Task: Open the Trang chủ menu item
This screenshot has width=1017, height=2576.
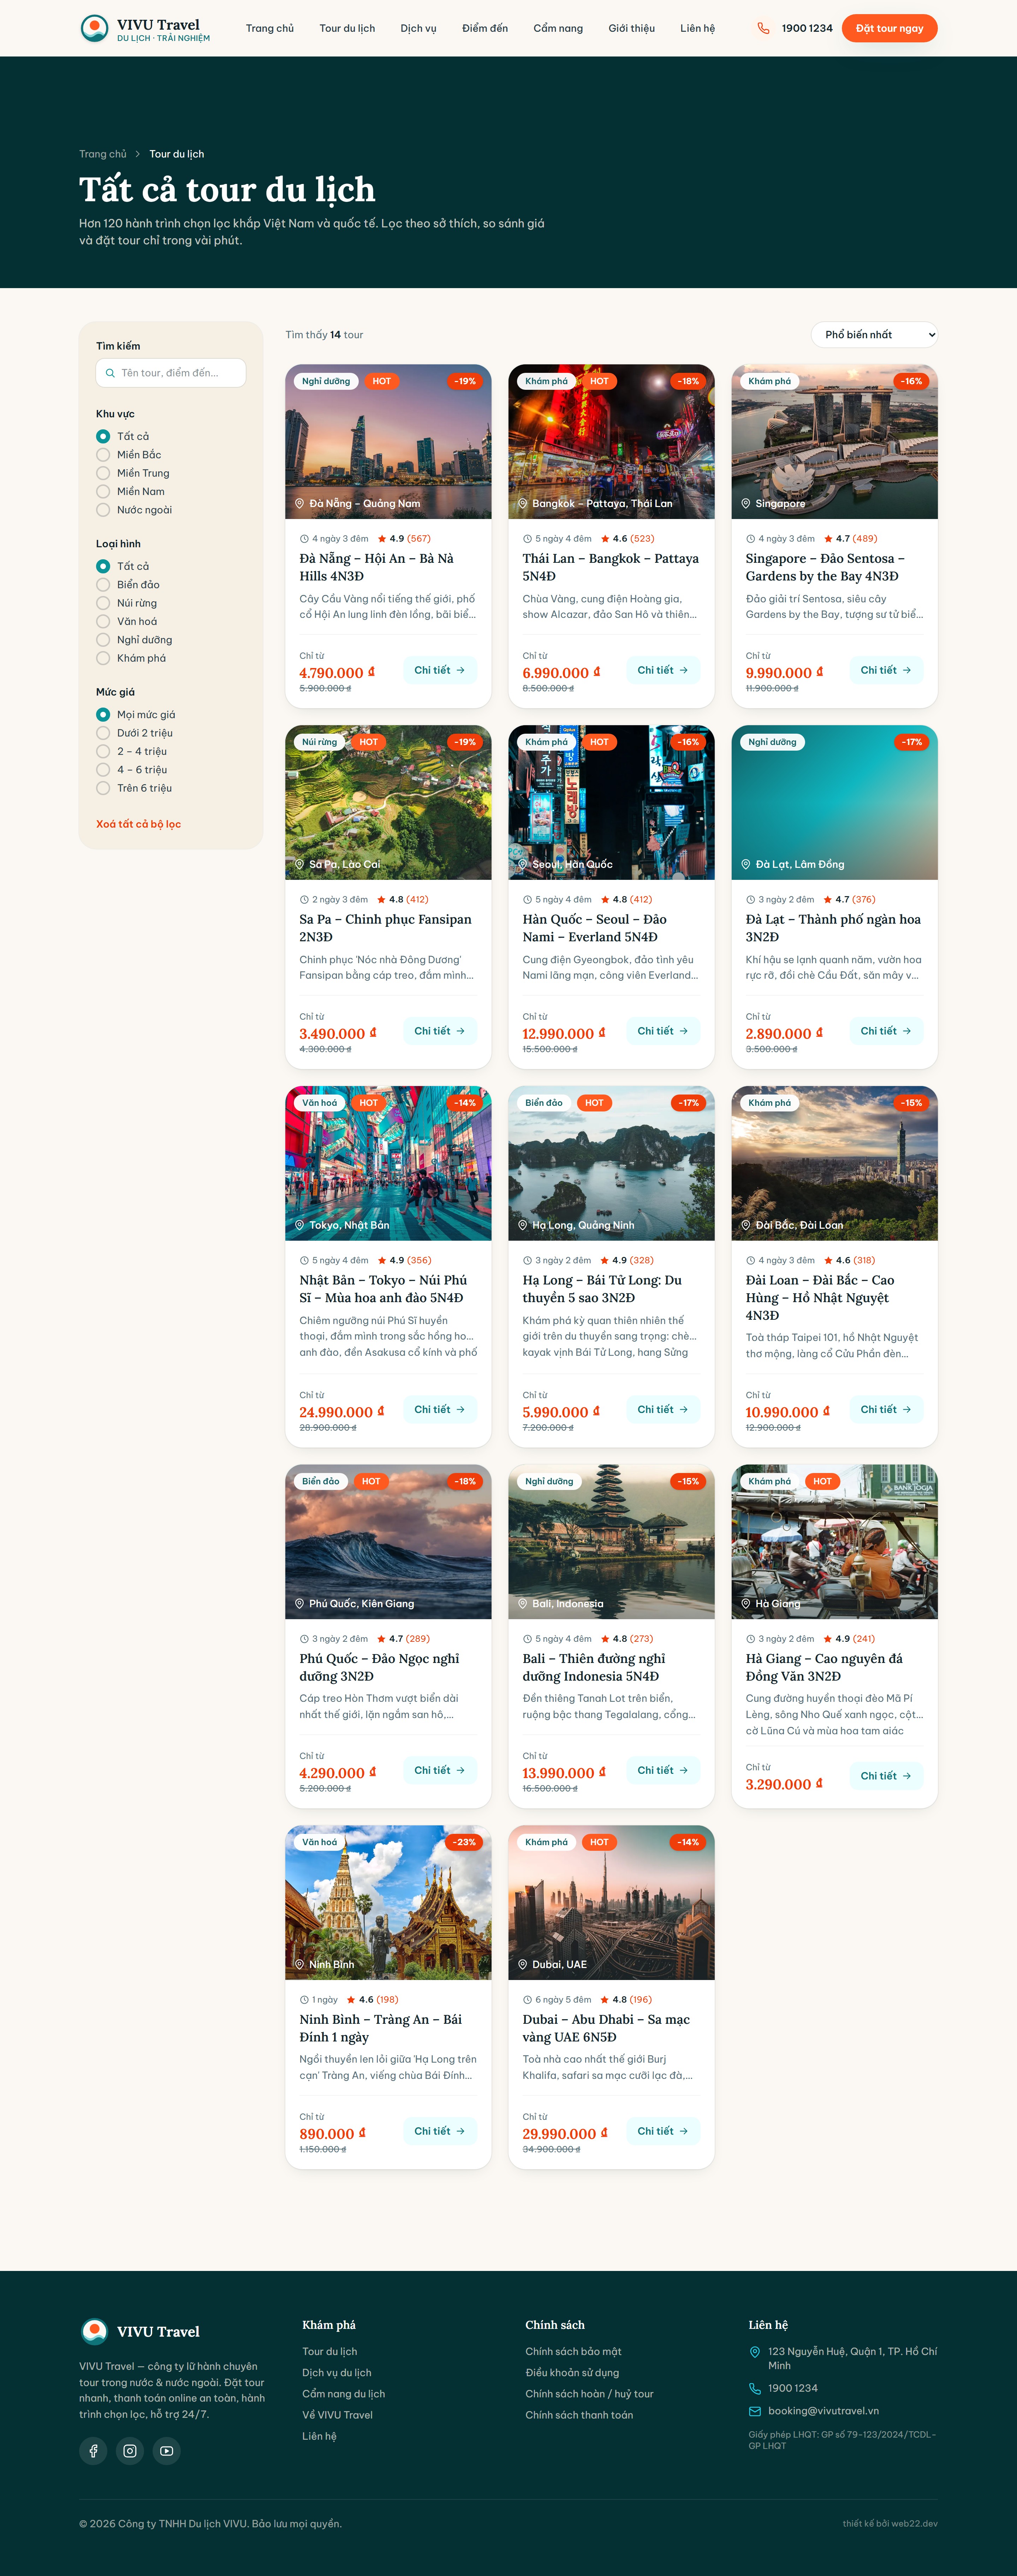Action: tap(270, 28)
